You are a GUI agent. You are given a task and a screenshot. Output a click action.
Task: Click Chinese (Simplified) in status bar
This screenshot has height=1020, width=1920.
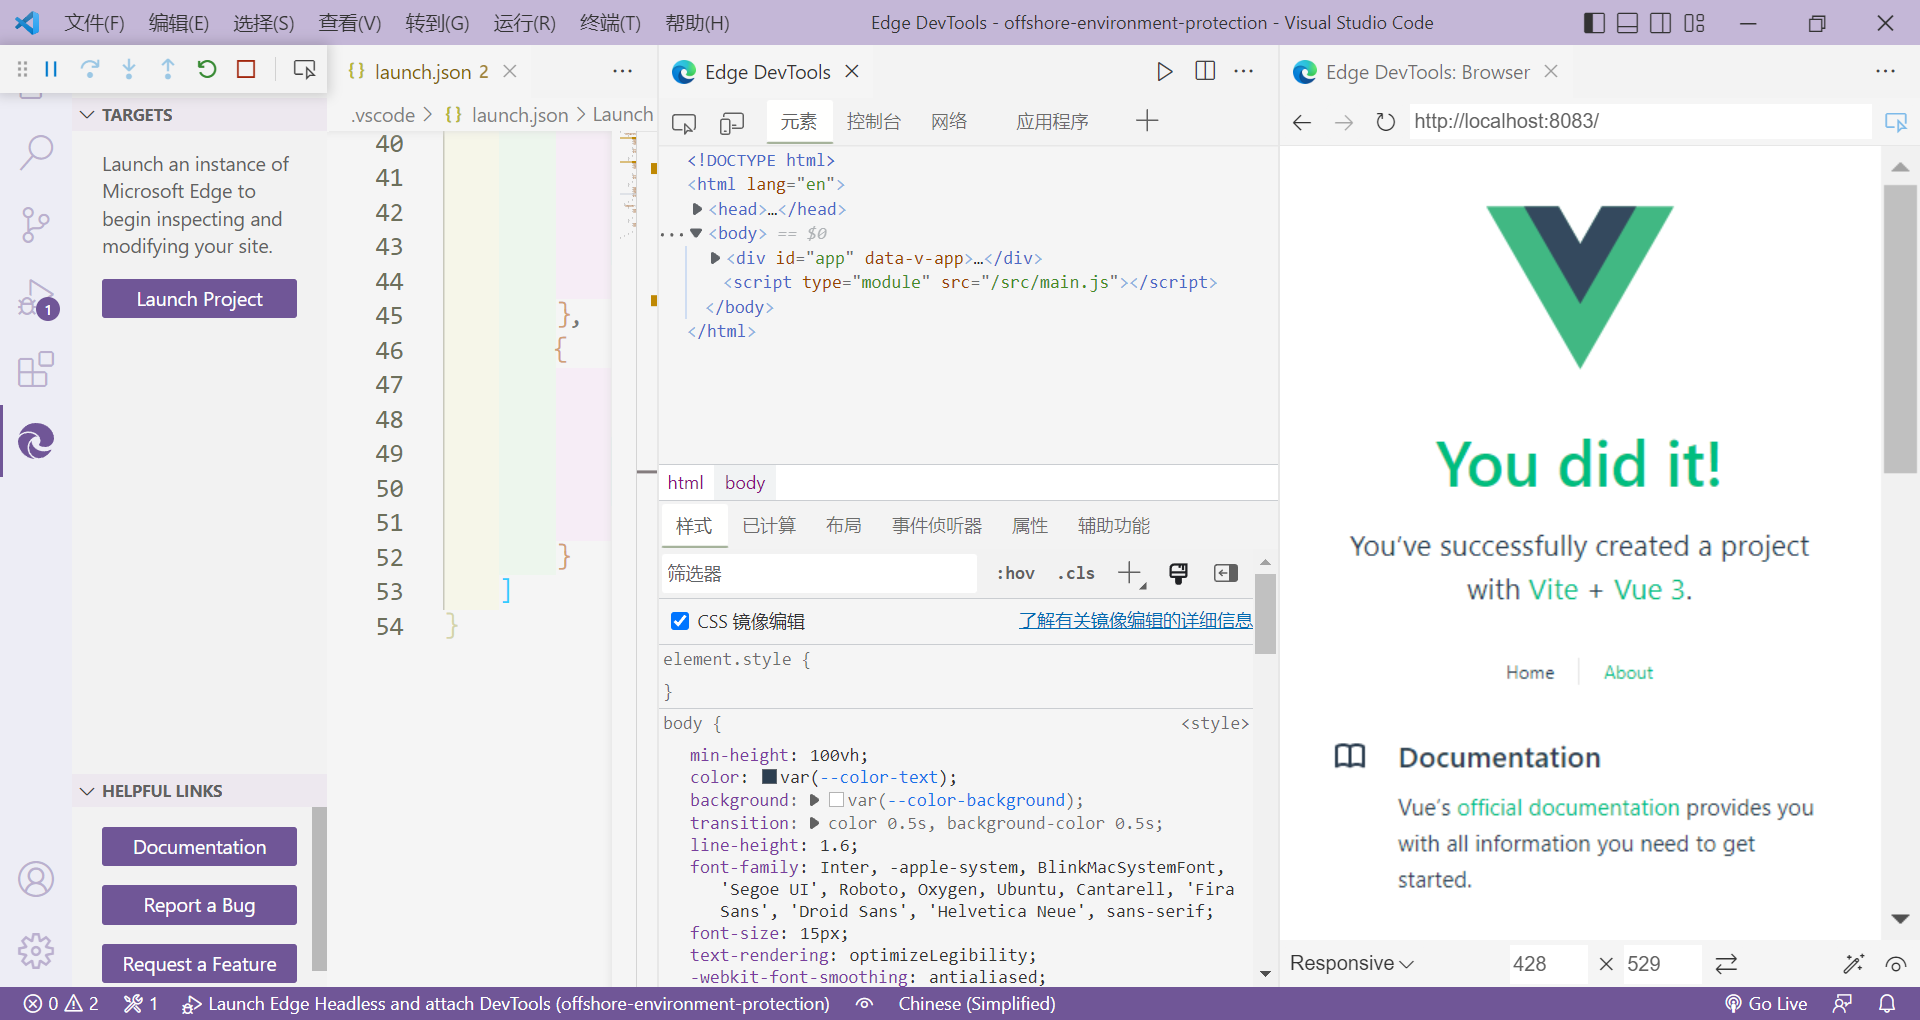click(x=977, y=1004)
